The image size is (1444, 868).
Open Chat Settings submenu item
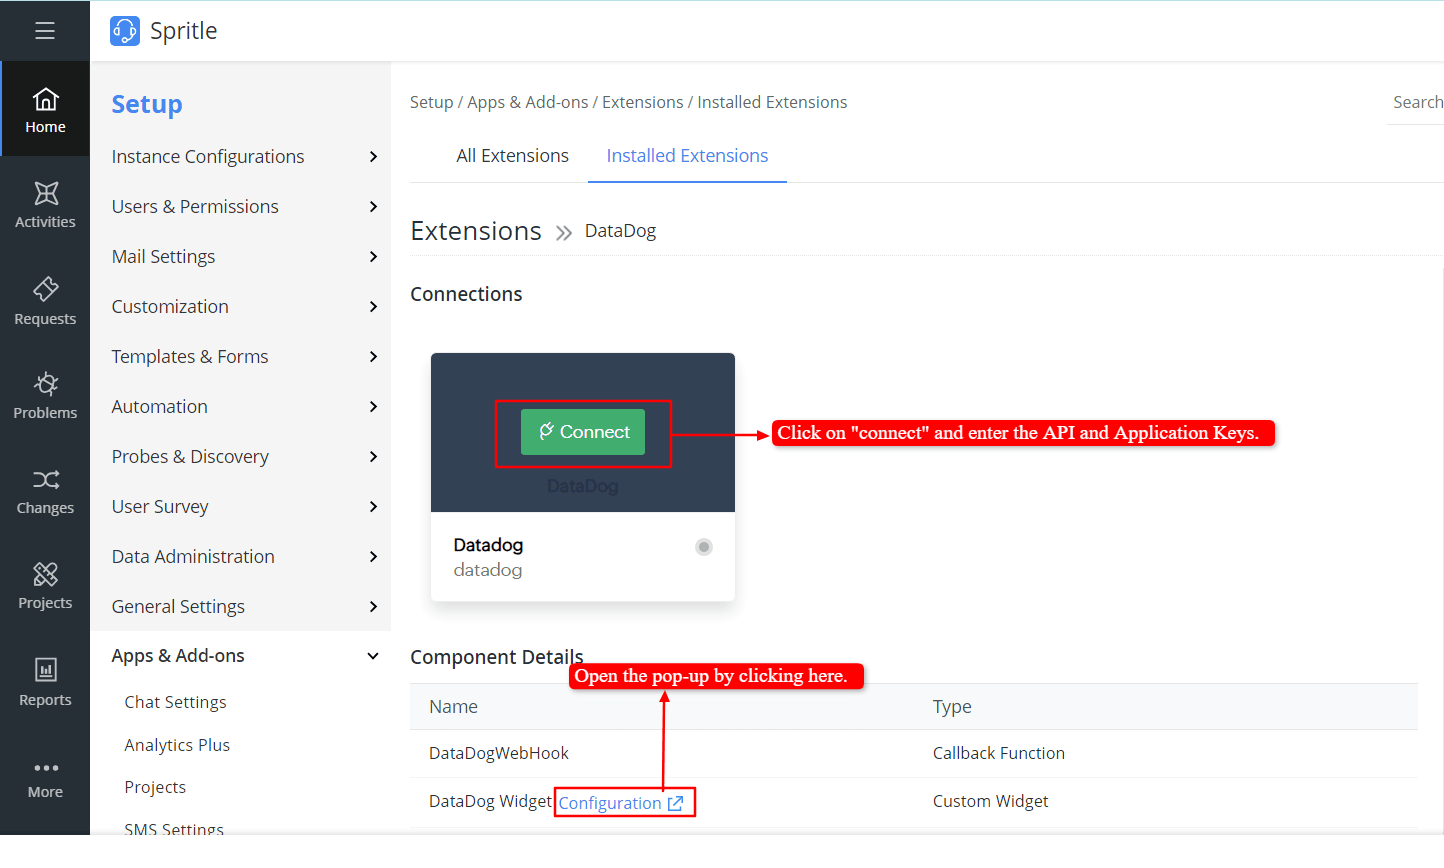175,702
